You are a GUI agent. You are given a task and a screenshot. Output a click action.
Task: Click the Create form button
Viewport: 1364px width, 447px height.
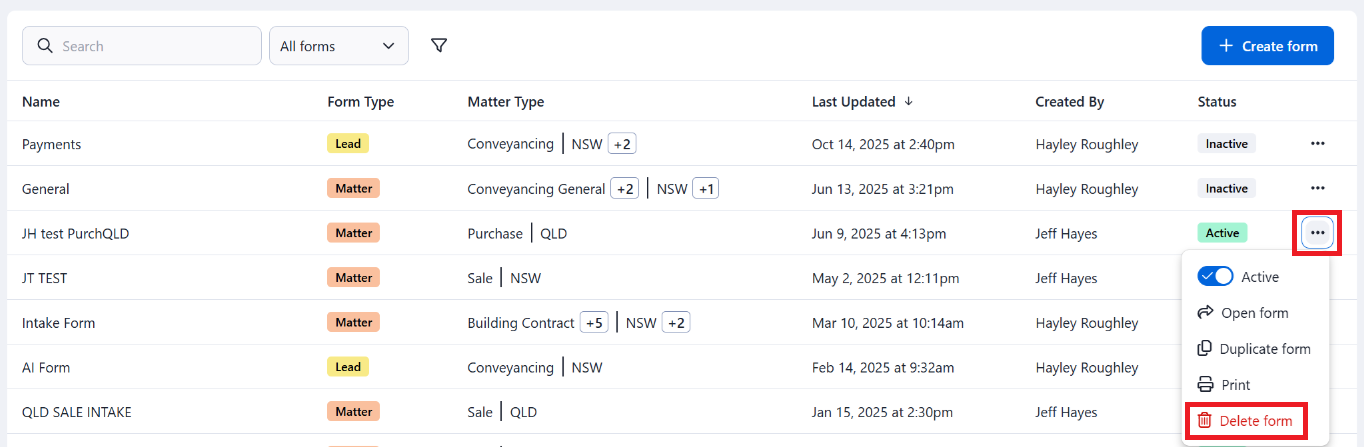point(1267,46)
